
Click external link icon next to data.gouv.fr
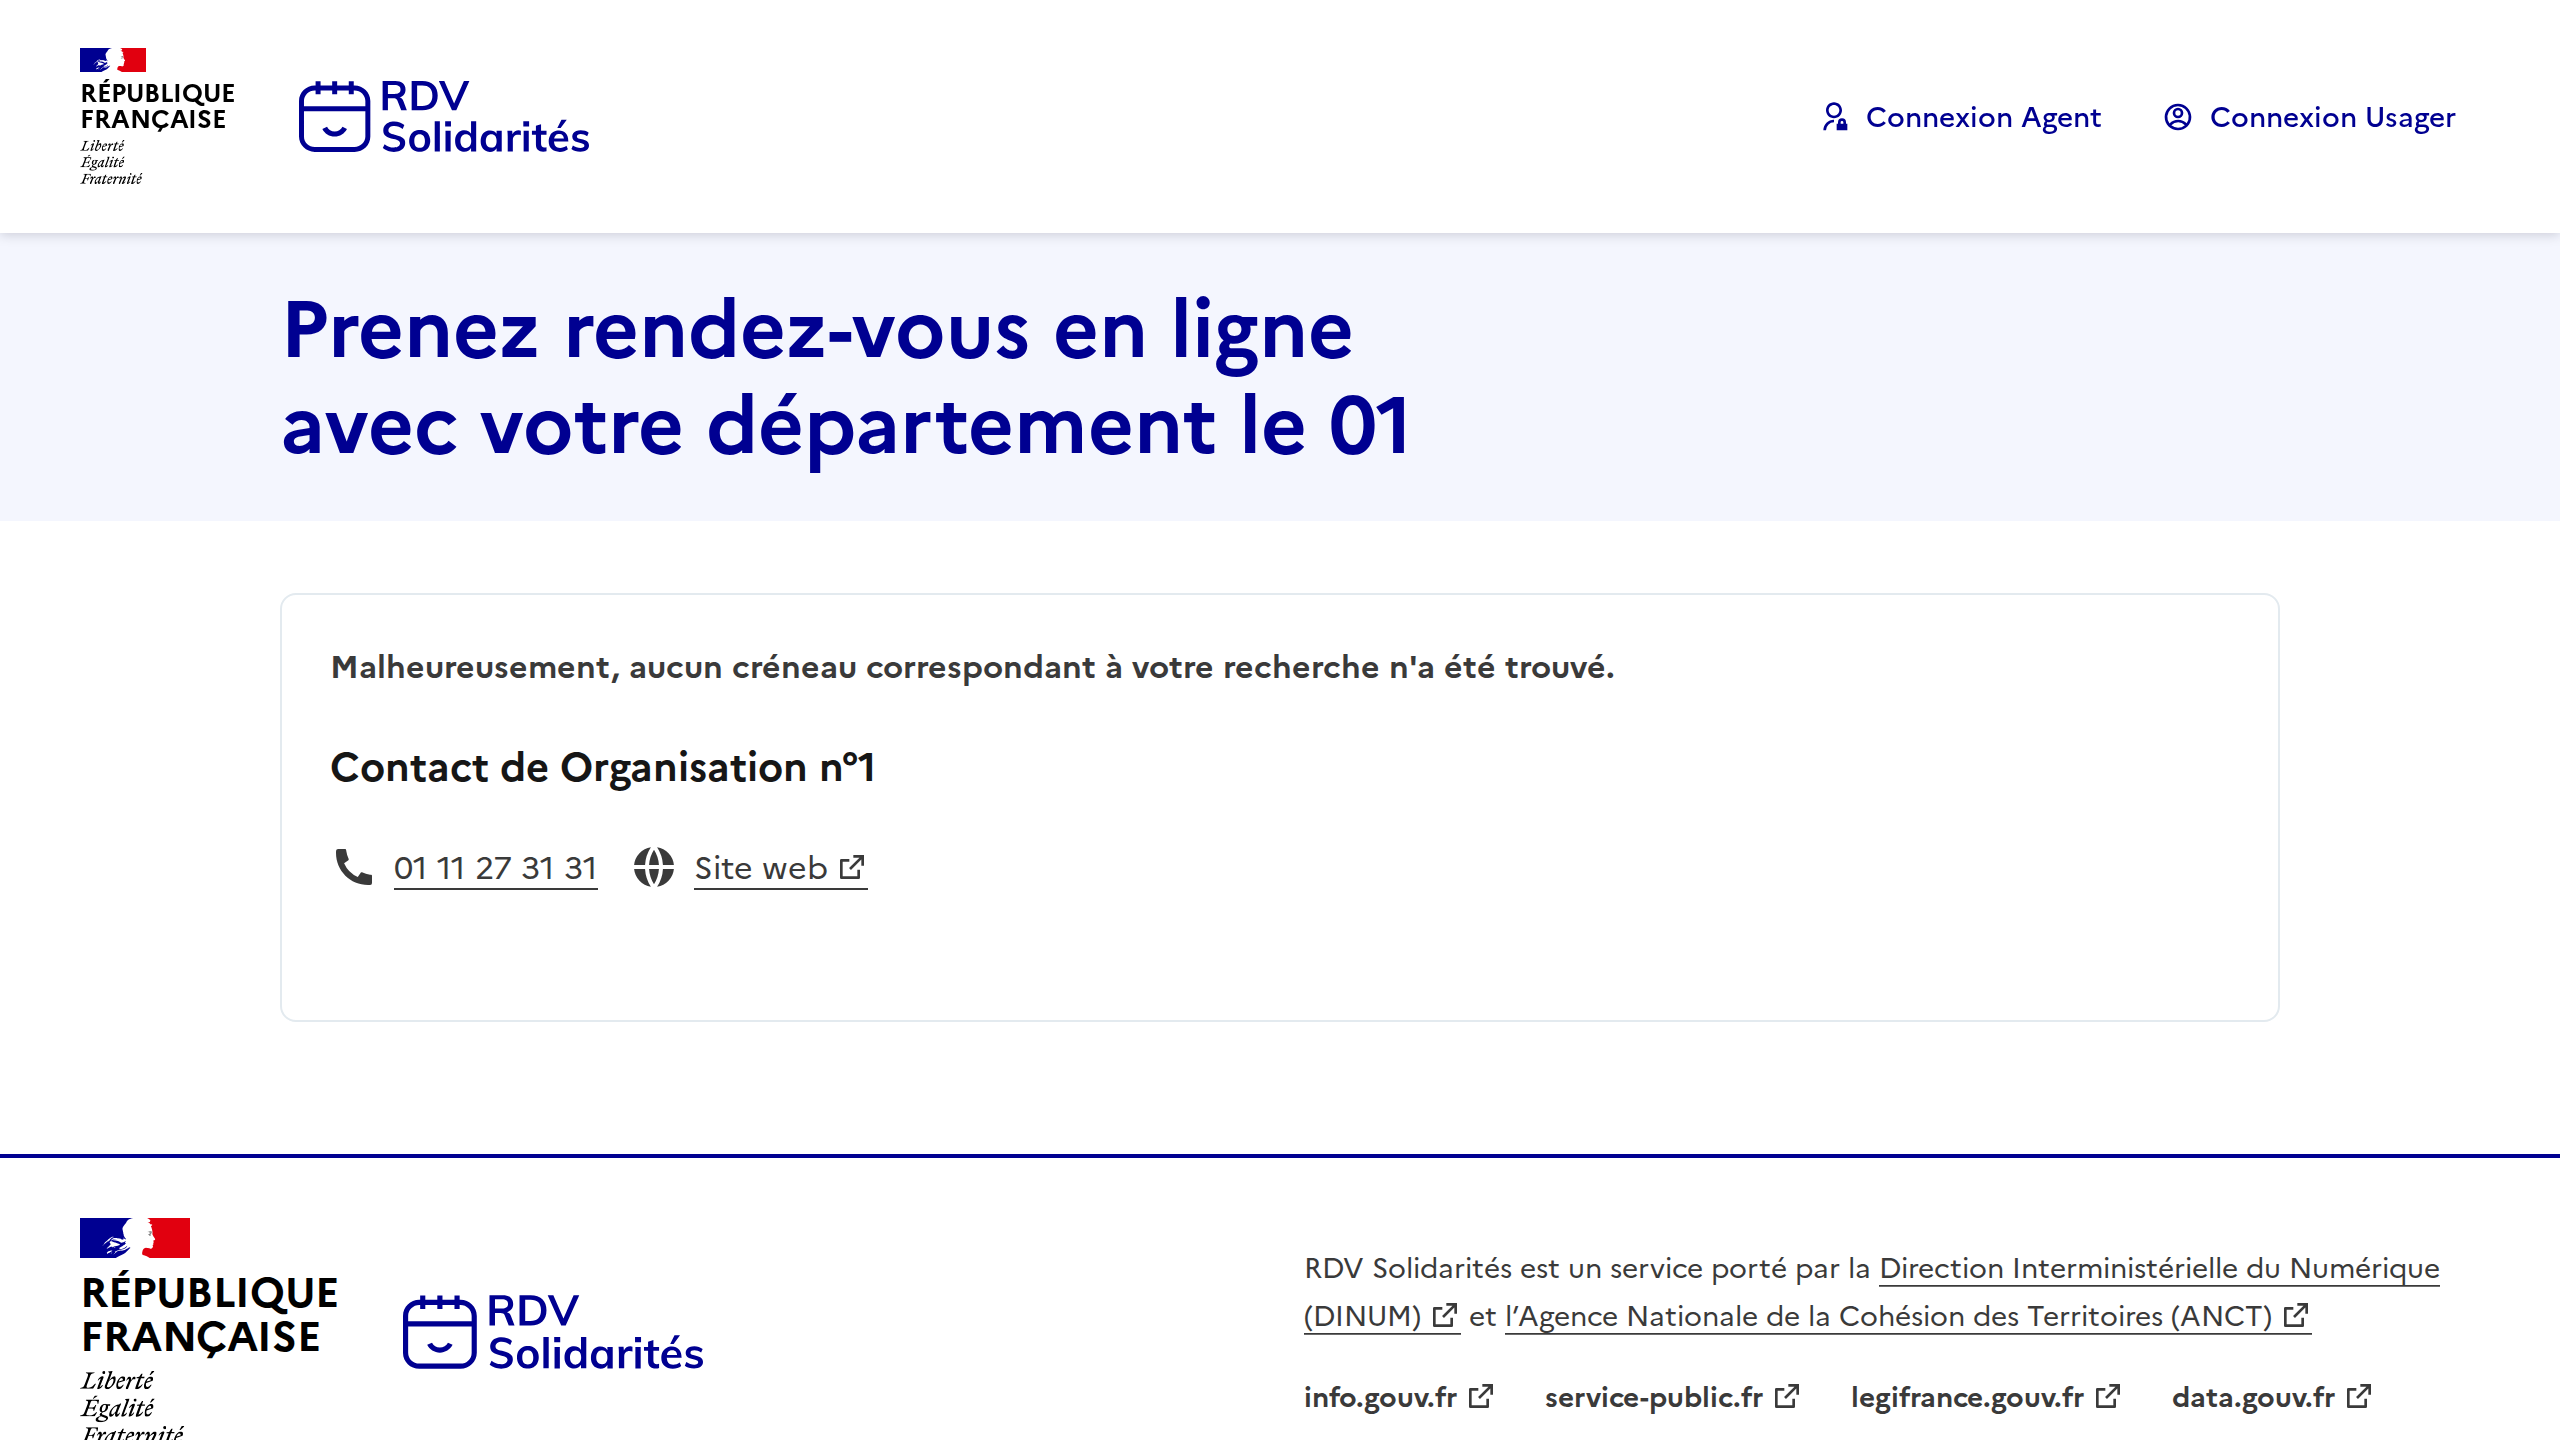2359,1396
